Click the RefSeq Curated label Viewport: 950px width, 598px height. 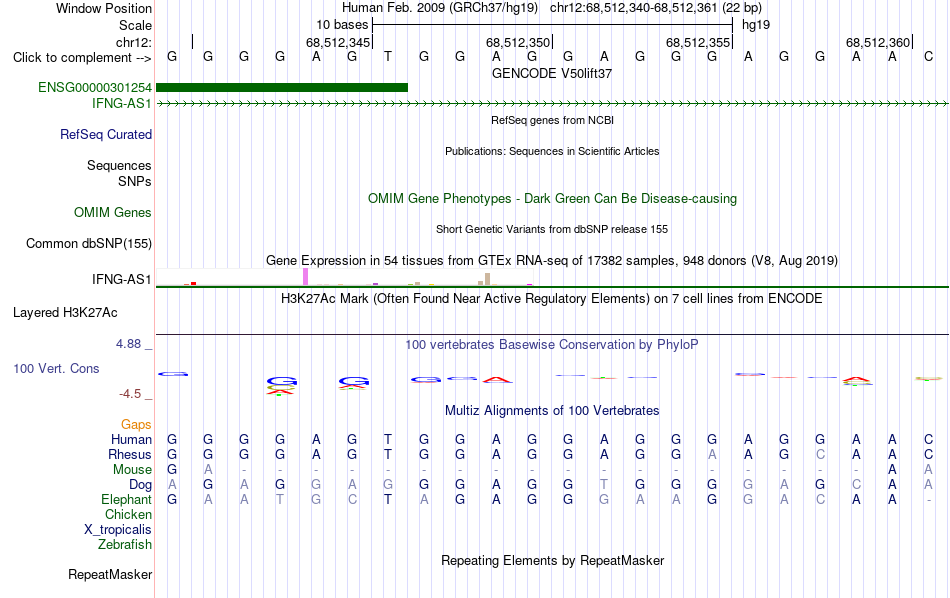(x=106, y=135)
